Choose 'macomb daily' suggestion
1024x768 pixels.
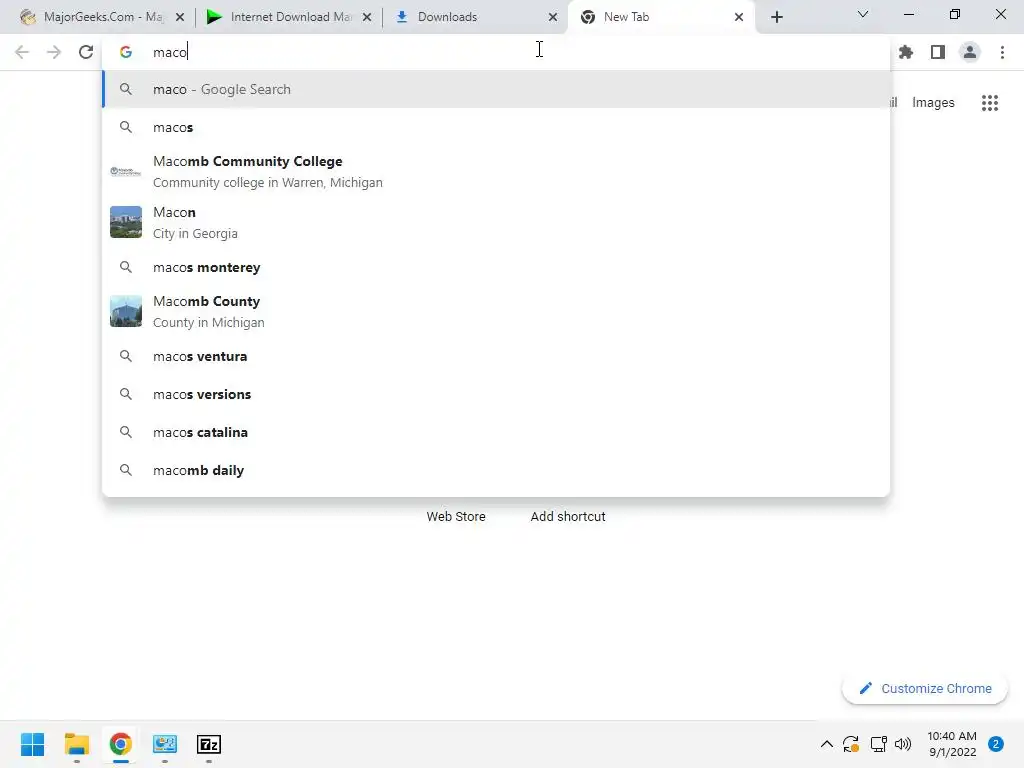point(496,470)
